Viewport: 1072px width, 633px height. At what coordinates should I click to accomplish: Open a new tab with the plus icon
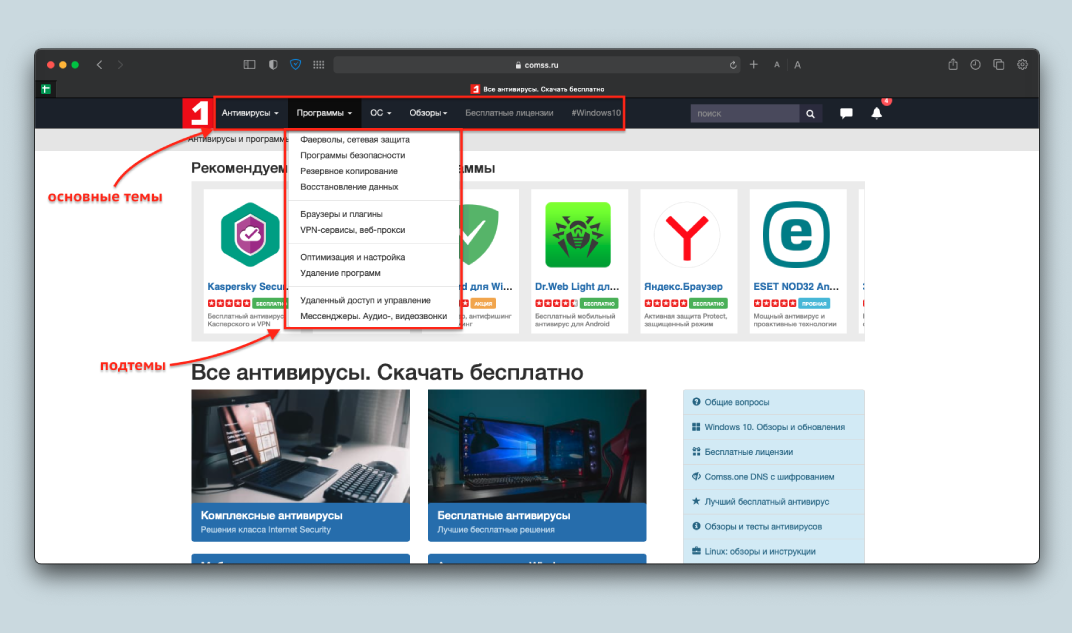[753, 65]
